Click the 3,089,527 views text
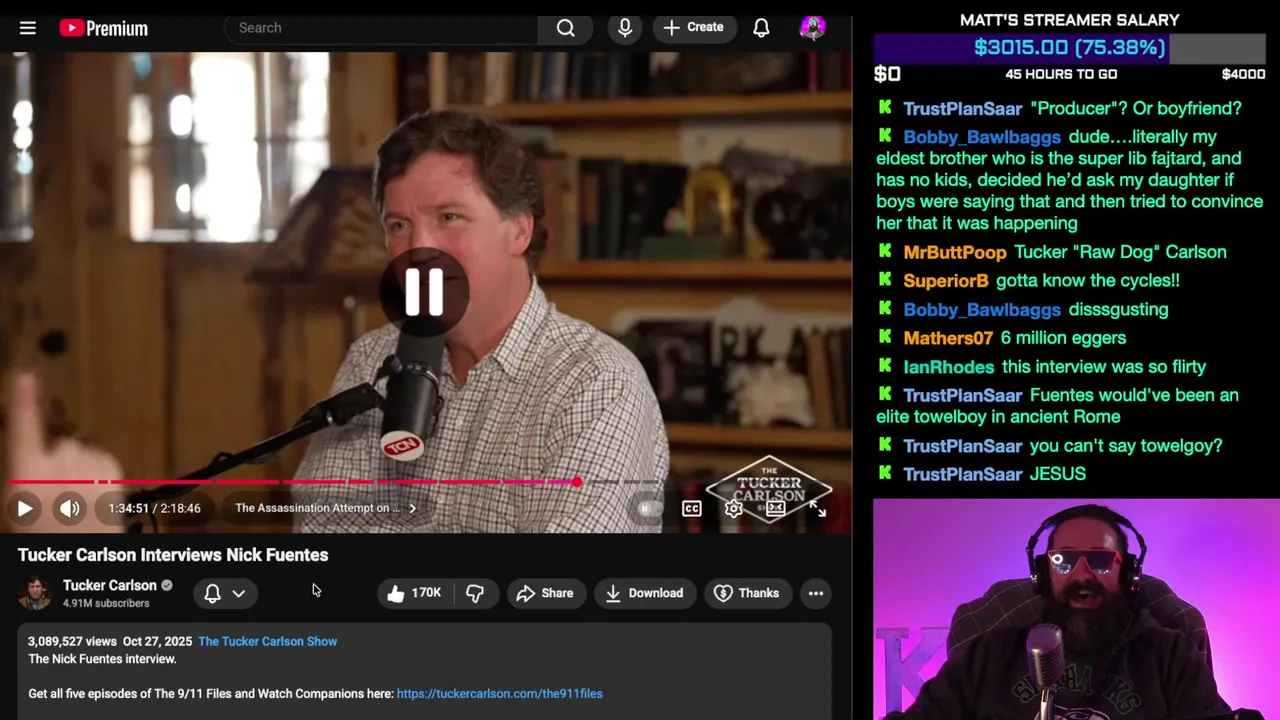Viewport: 1280px width, 720px height. [x=72, y=641]
